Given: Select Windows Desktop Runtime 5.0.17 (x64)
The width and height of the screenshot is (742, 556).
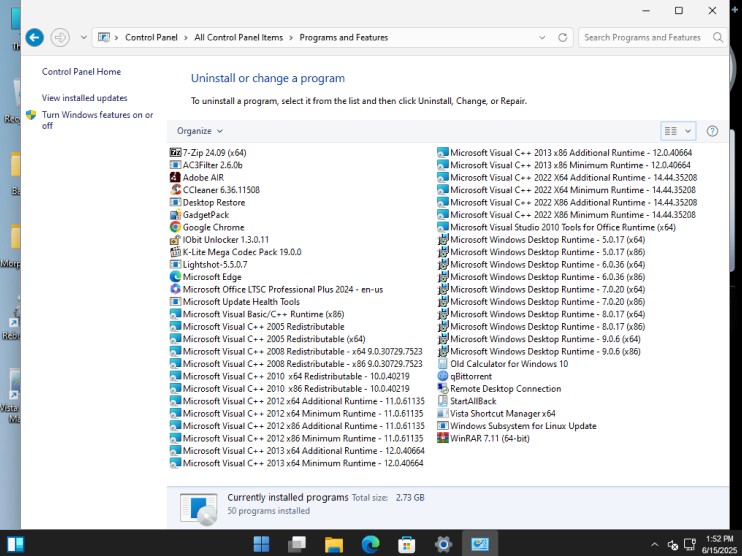Looking at the screenshot, I should point(541,239).
